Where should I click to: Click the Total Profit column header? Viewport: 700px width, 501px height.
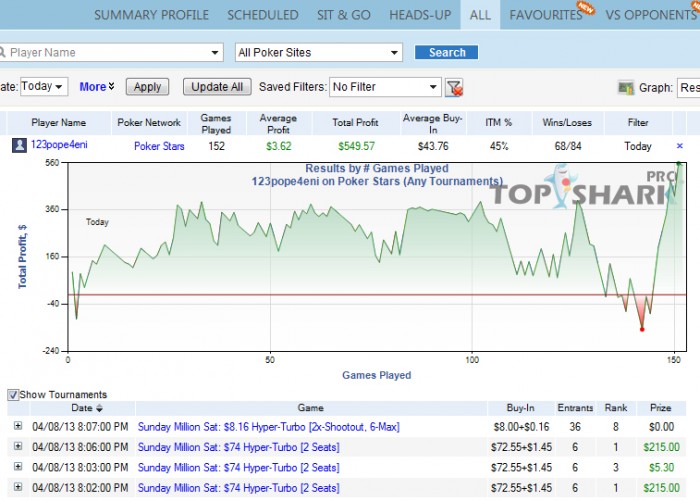(355, 123)
